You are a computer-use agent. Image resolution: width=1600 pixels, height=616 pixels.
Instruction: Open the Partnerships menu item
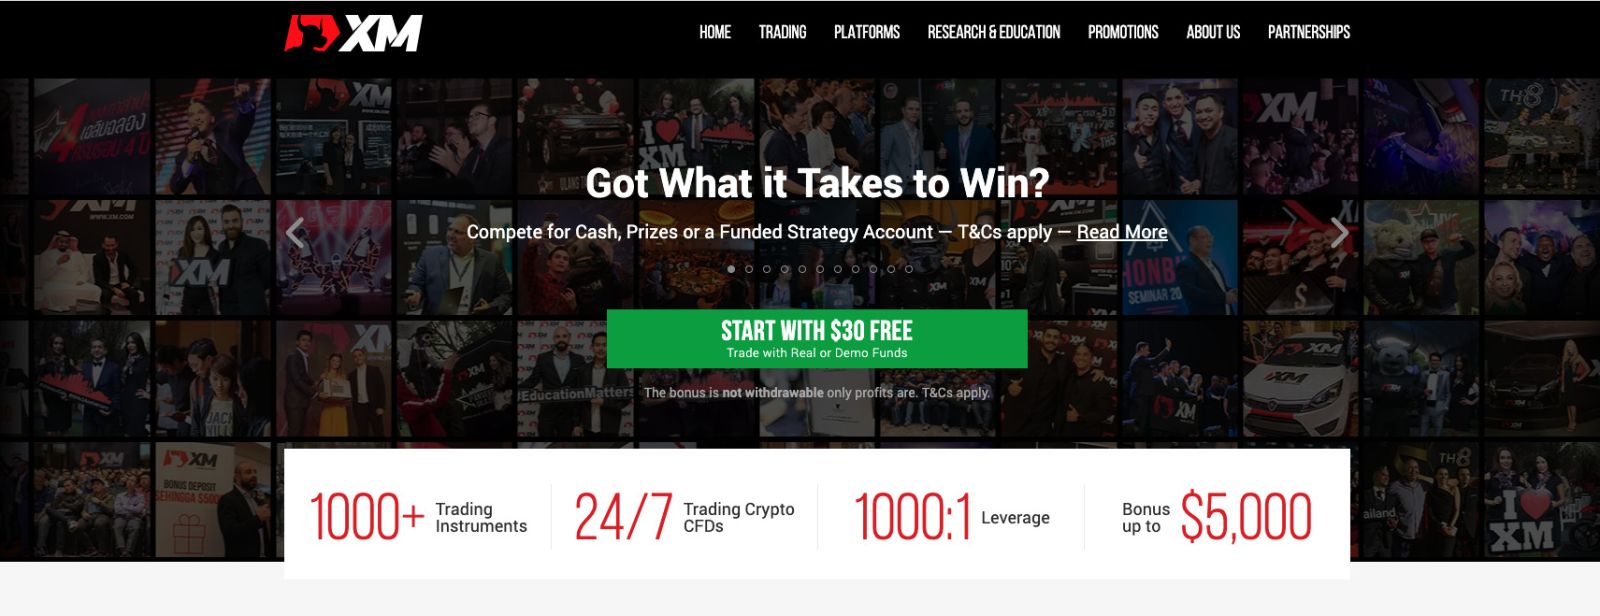1309,32
